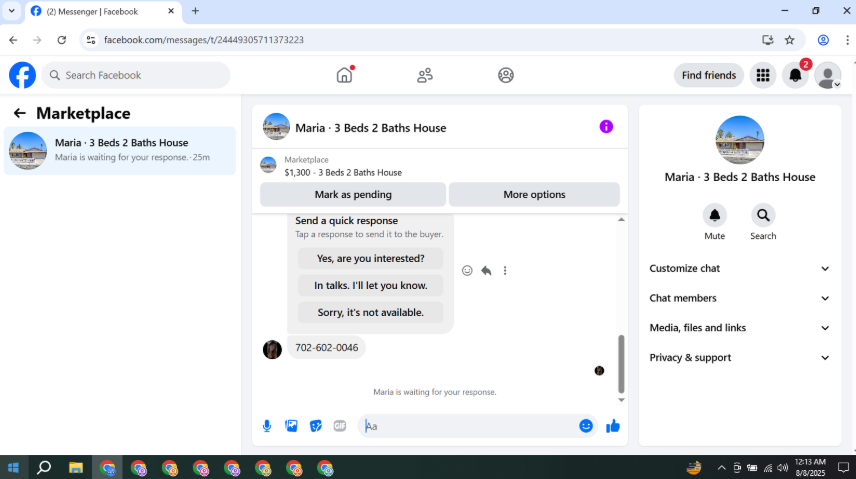
Task: Open Windows Start menu
Action: [13, 468]
